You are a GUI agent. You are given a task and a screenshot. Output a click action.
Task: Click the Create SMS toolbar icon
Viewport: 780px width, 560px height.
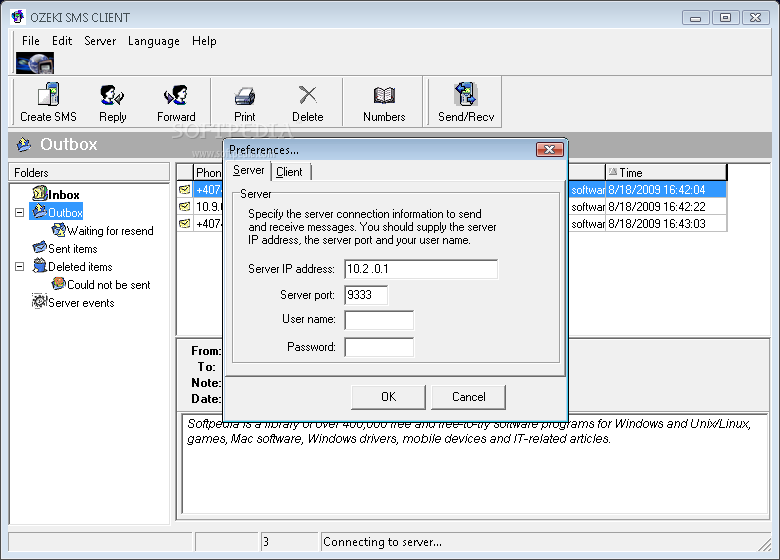click(48, 94)
